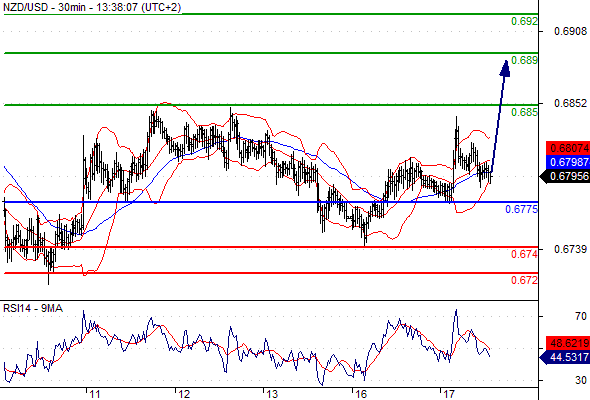The width and height of the screenshot is (590, 400).
Task: Select the 0.6739 price axis value
Action: [x=570, y=249]
